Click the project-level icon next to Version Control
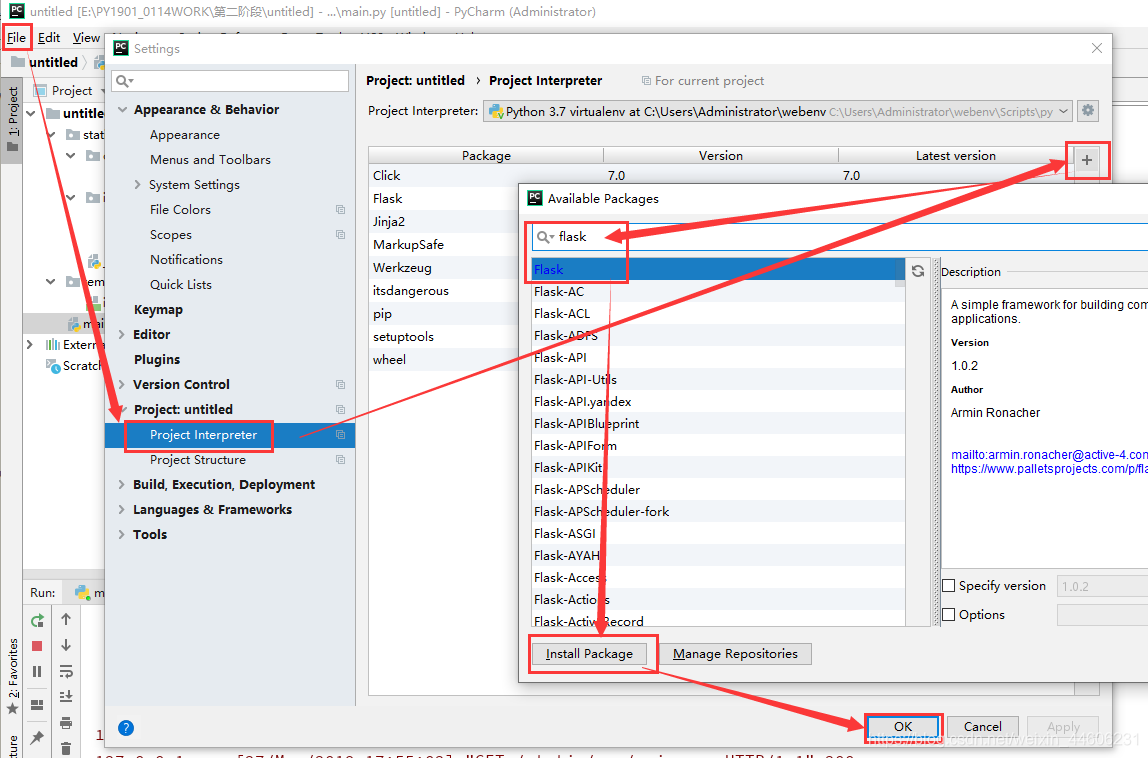 pos(340,384)
